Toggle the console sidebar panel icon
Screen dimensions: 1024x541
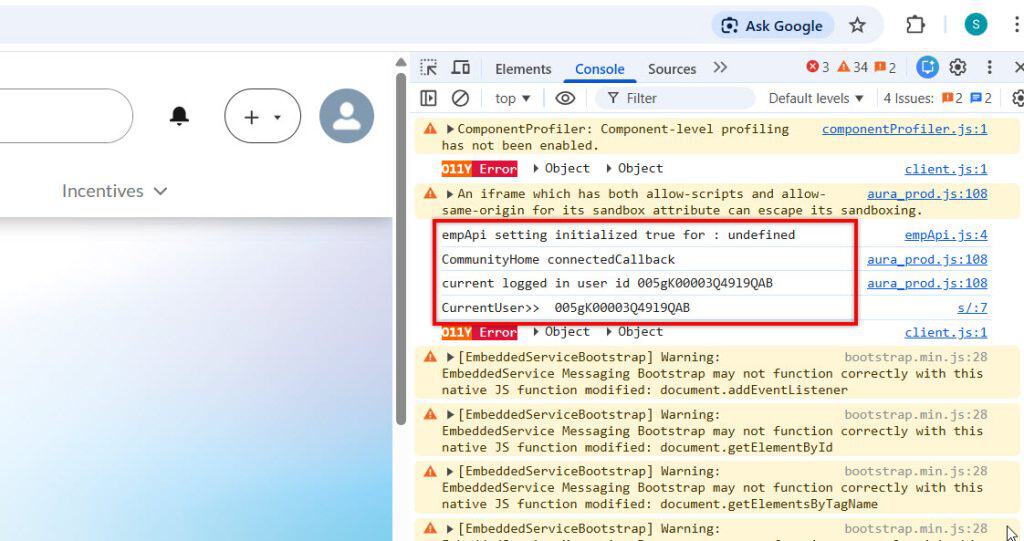pos(428,98)
